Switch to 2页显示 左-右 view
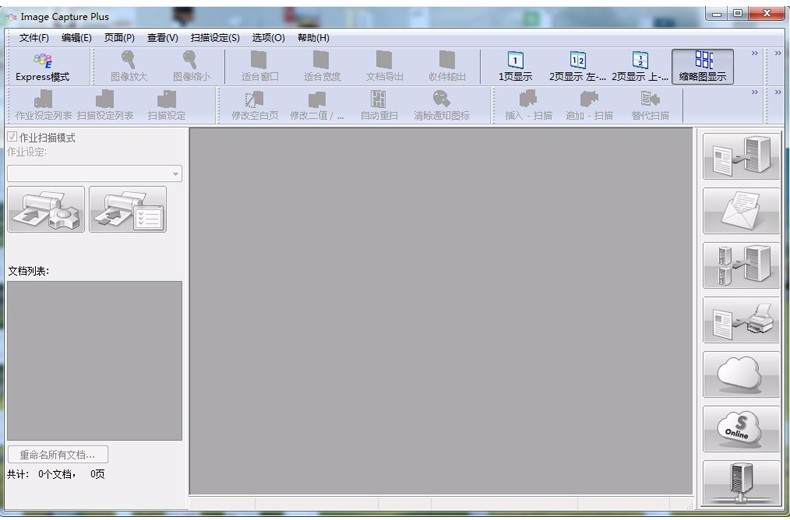 [577, 68]
